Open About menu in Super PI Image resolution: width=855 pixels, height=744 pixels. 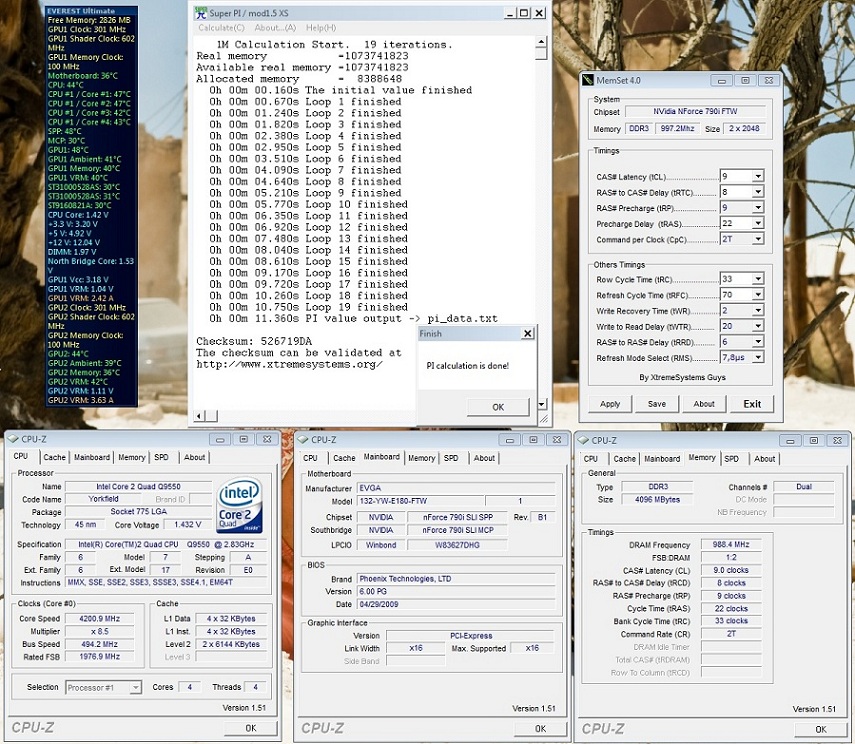coord(275,28)
